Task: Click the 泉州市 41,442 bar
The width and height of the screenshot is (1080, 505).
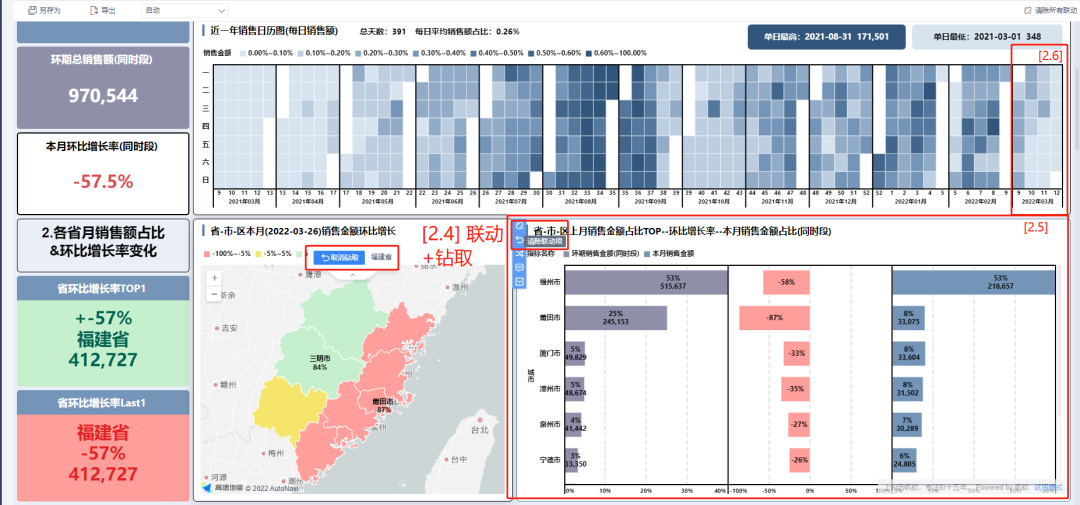Action: [573, 423]
